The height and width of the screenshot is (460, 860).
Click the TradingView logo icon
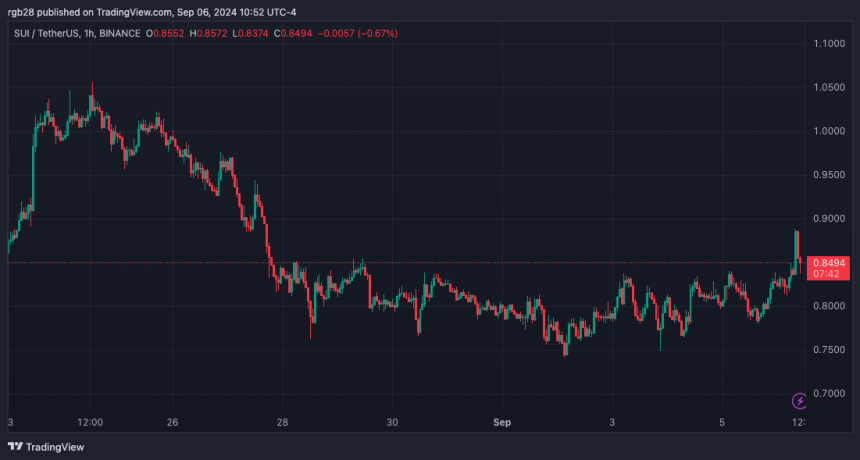15,447
